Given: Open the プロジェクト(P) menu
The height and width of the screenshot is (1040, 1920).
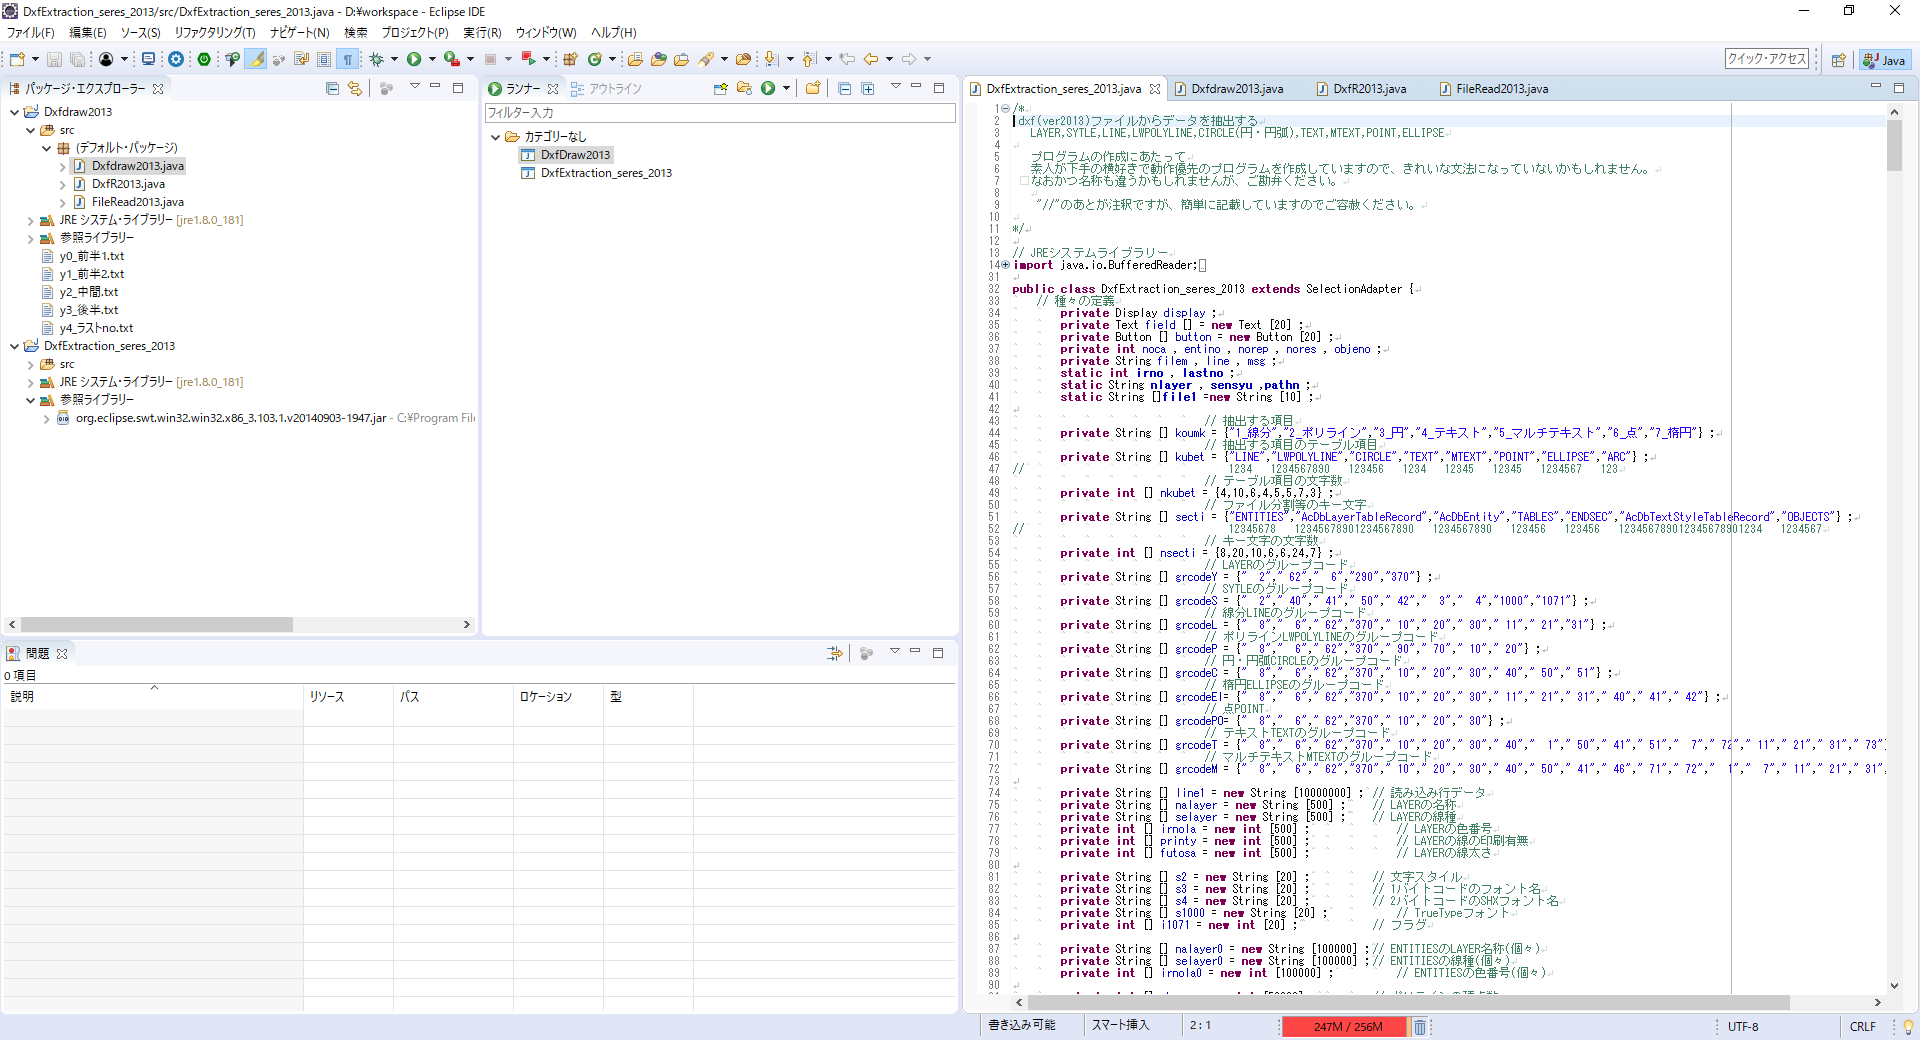Looking at the screenshot, I should point(415,33).
